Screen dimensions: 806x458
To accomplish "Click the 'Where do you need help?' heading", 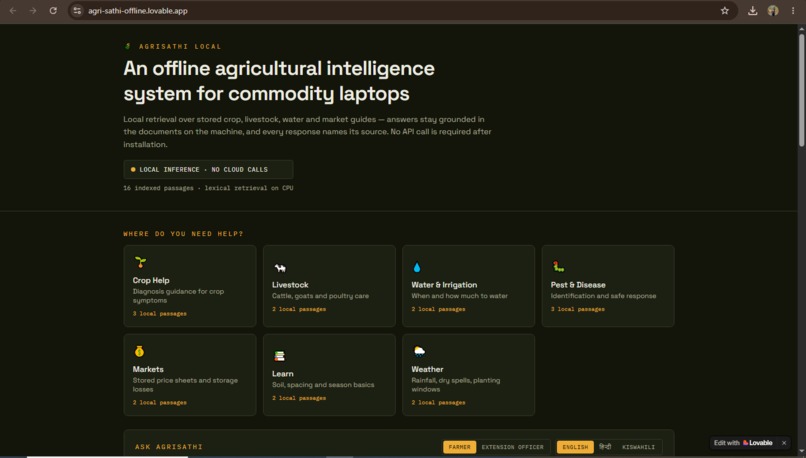I will [183, 234].
